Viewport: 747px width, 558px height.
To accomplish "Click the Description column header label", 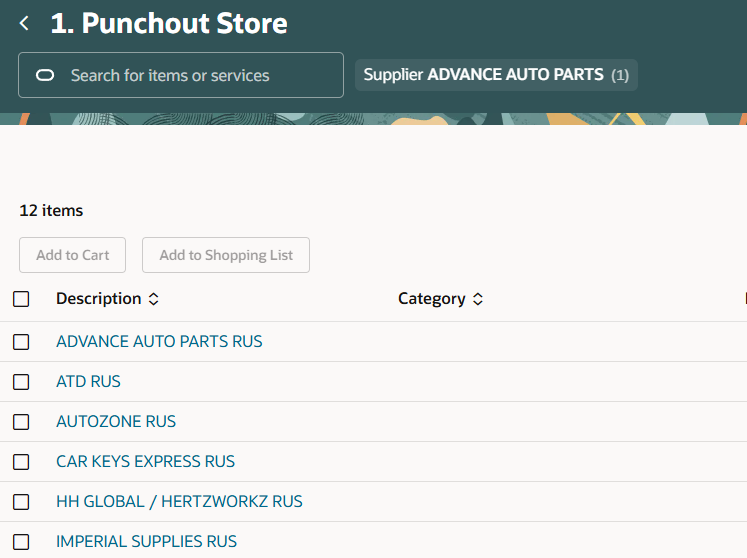I will [x=99, y=298].
